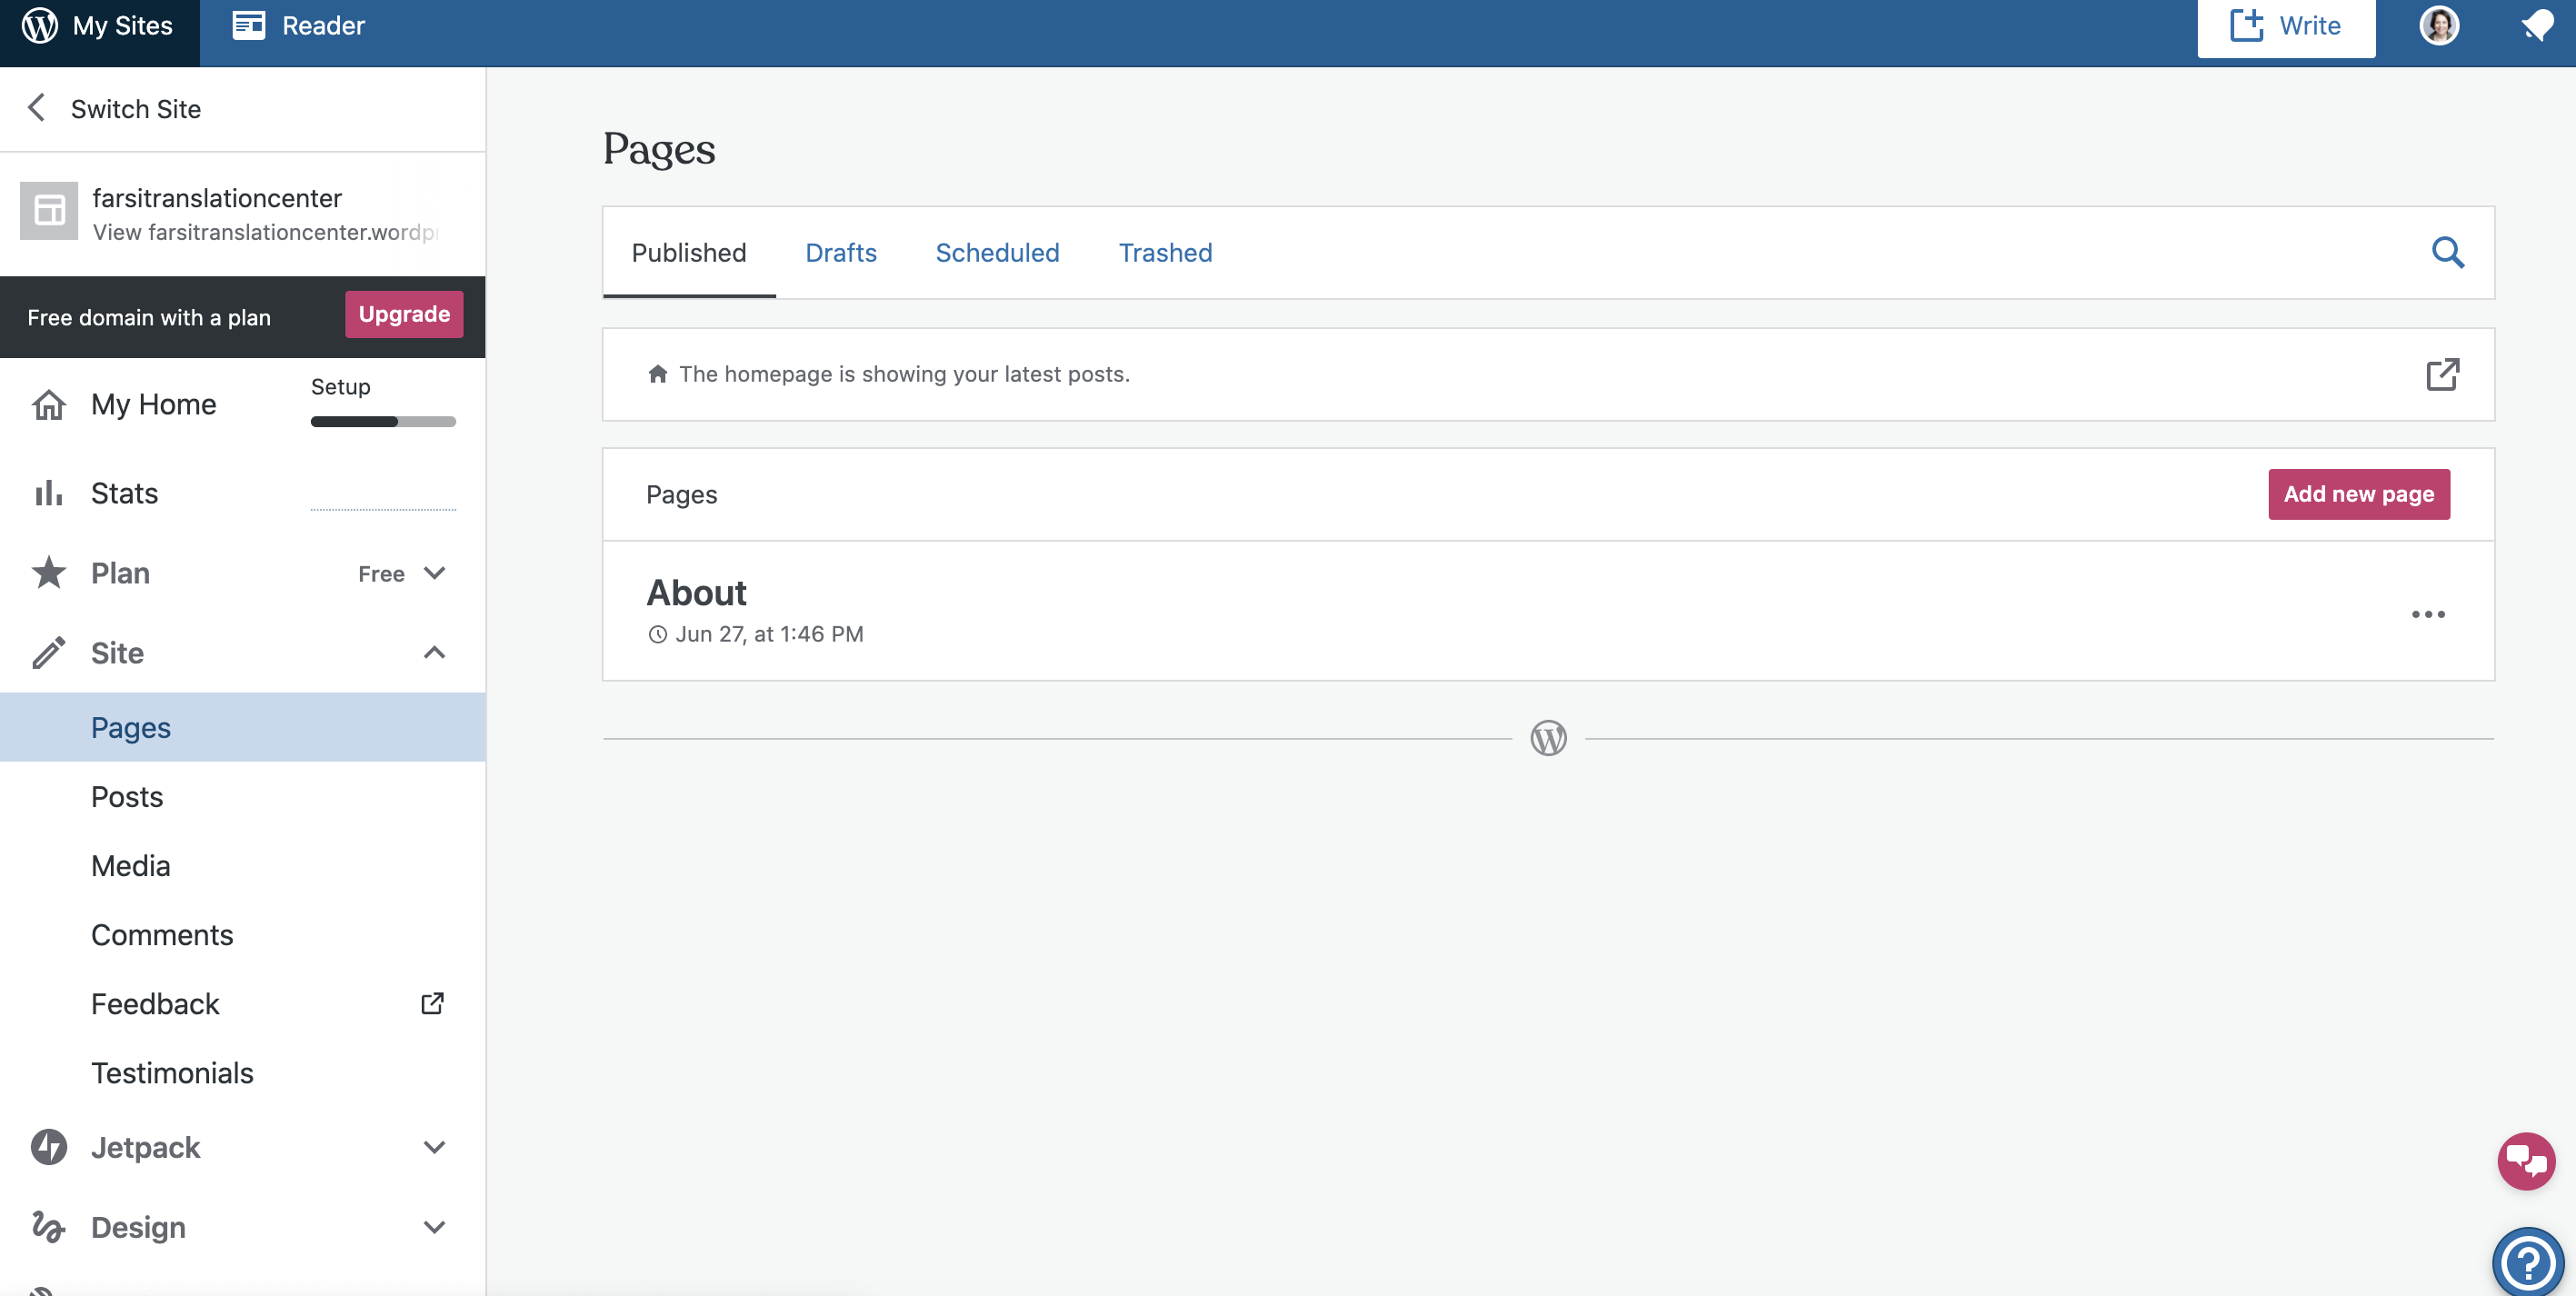Switch to the Trashed tab
Image resolution: width=2576 pixels, height=1296 pixels.
tap(1165, 253)
